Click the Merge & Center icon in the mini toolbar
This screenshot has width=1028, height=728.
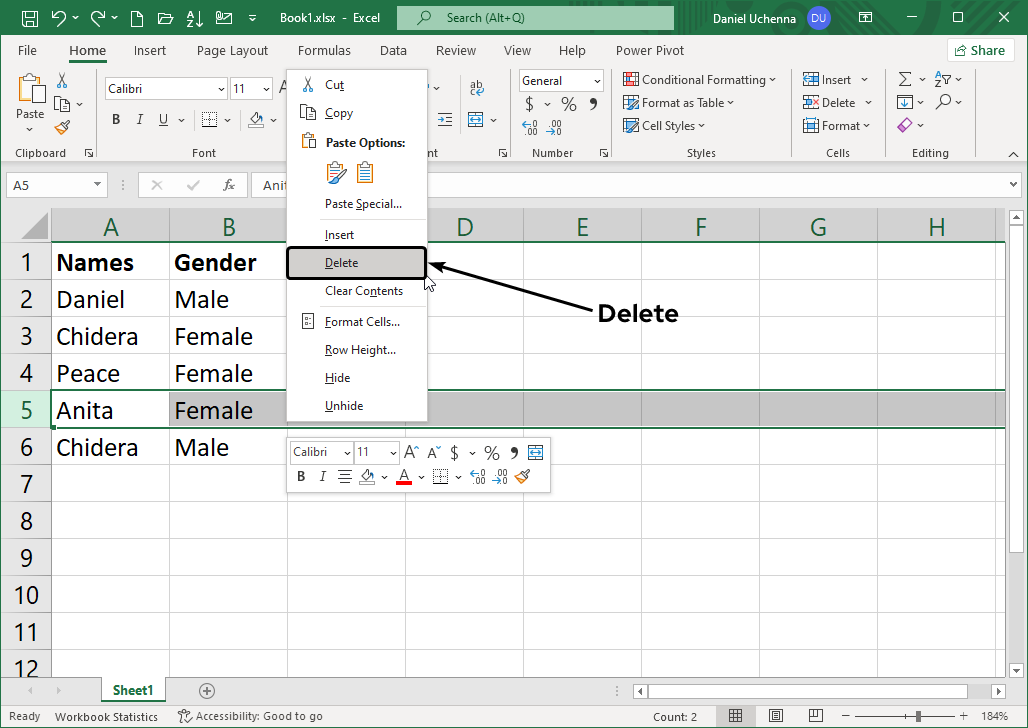click(x=535, y=452)
